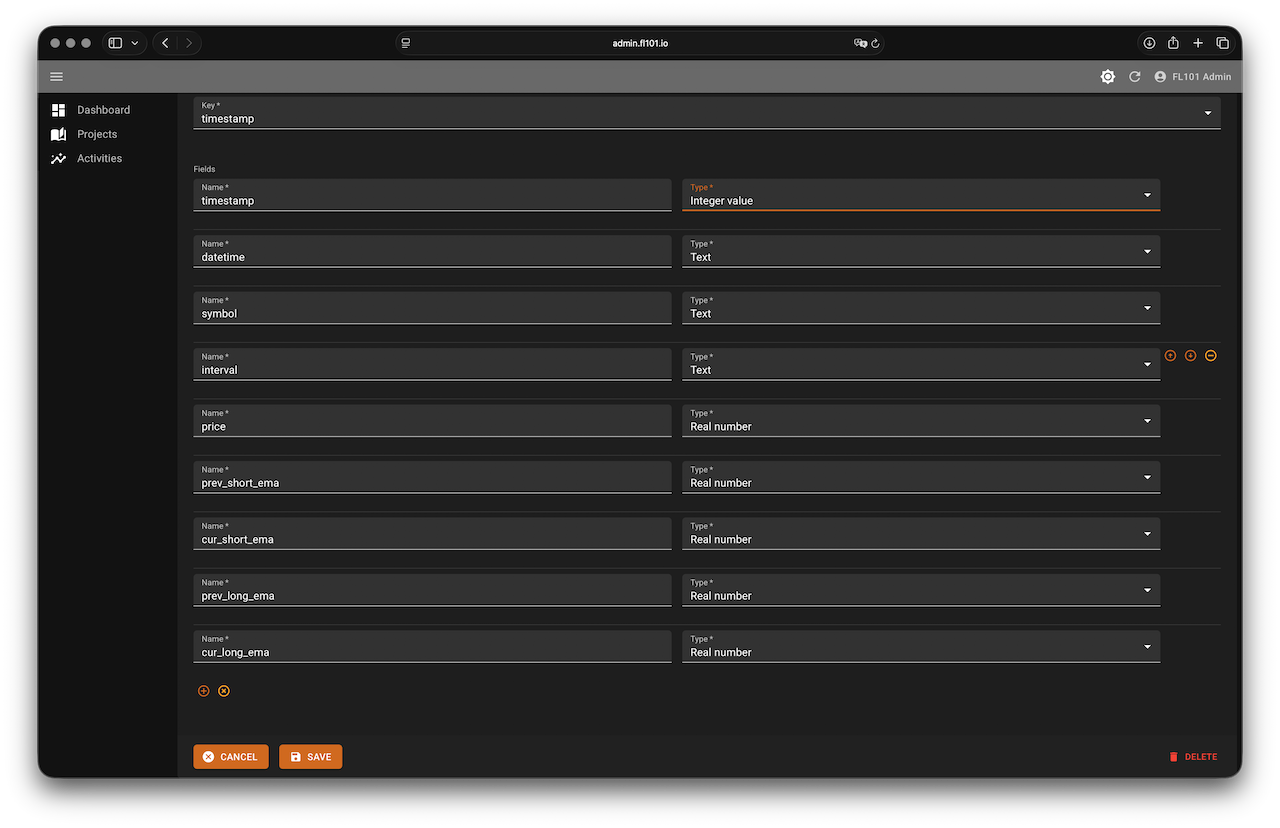Open Type dropdown for the datetime field

click(920, 252)
